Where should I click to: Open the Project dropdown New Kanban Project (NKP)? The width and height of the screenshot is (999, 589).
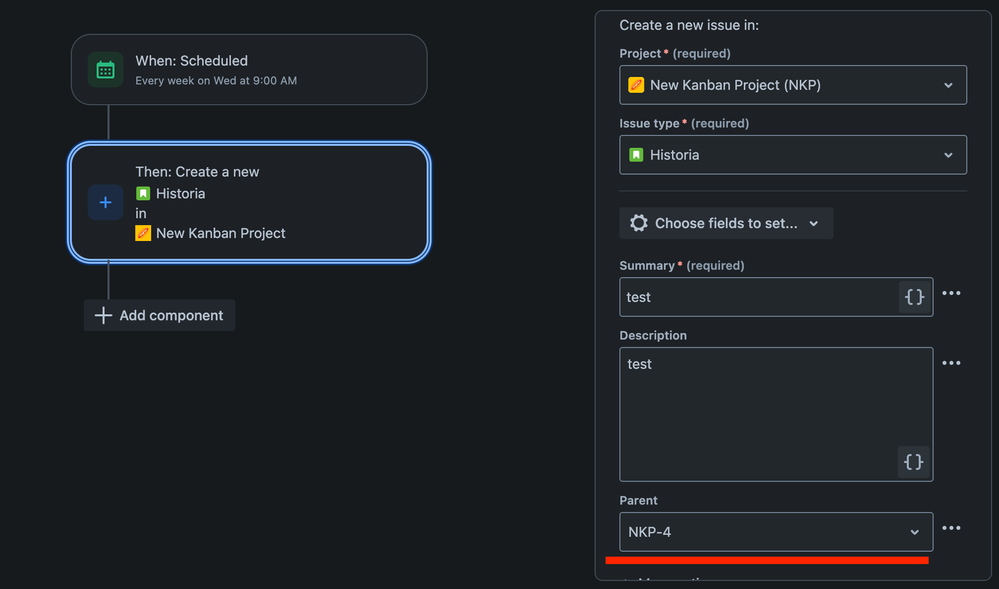coord(793,85)
